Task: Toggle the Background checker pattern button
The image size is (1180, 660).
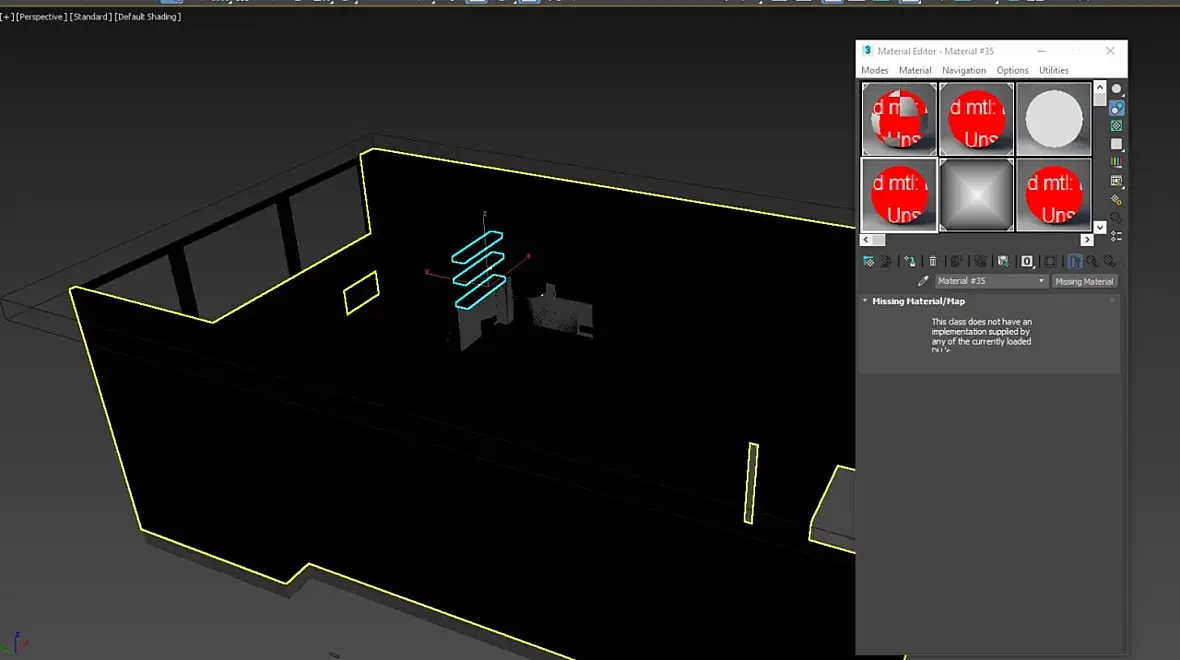Action: (1117, 126)
